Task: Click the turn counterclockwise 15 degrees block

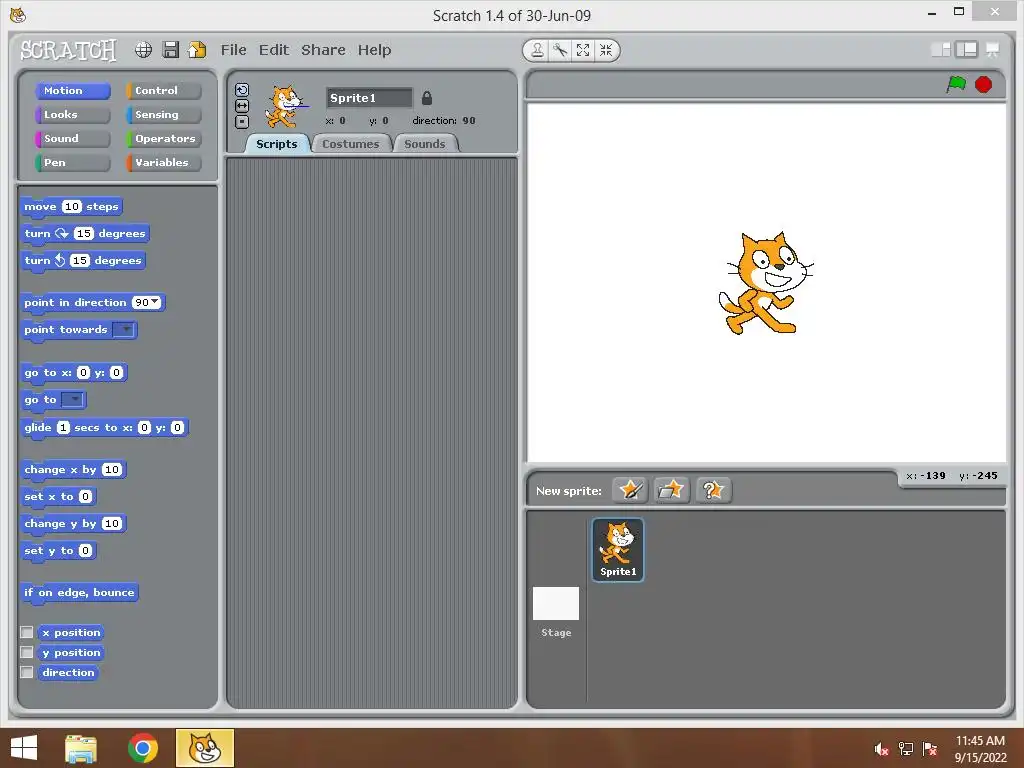Action: (83, 261)
